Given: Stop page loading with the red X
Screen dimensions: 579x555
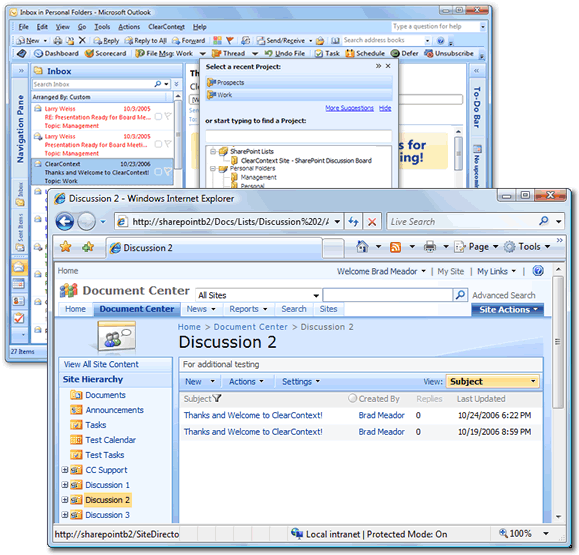Looking at the screenshot, I should [372, 222].
